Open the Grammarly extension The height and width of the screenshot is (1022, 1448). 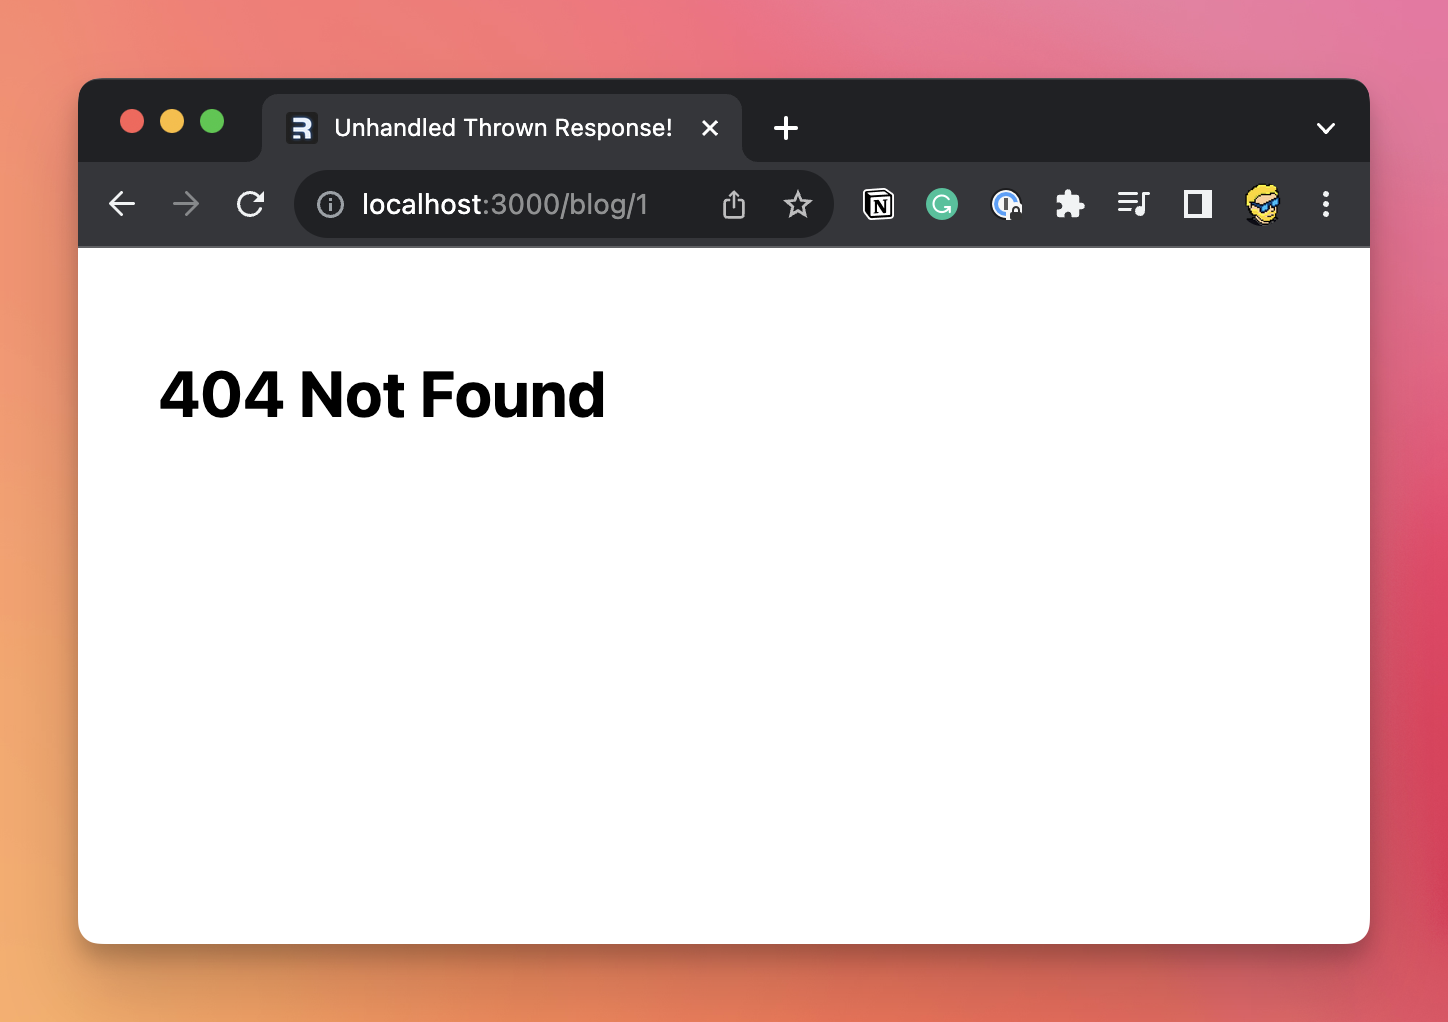pos(941,205)
